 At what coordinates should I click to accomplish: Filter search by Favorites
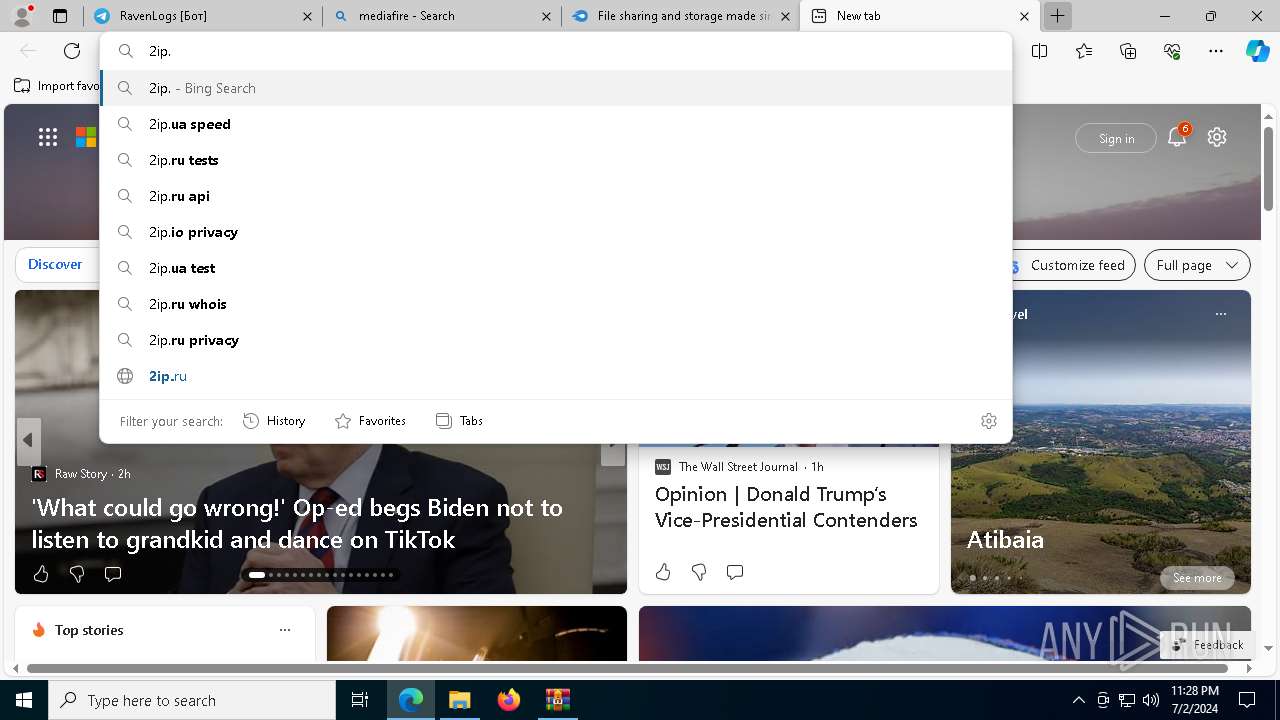370,421
